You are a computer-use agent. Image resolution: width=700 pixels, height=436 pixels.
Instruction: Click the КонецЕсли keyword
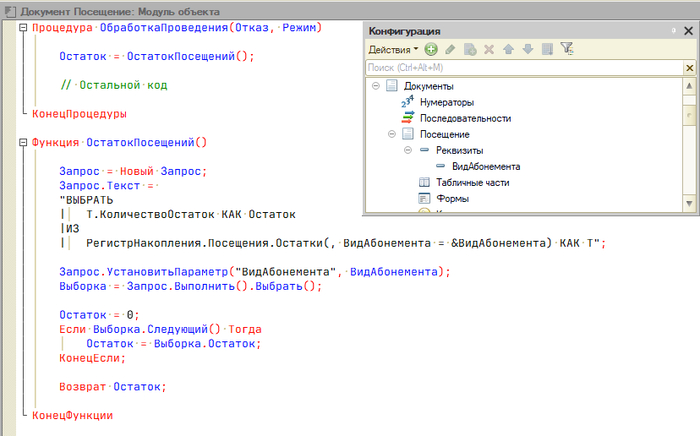(92, 358)
